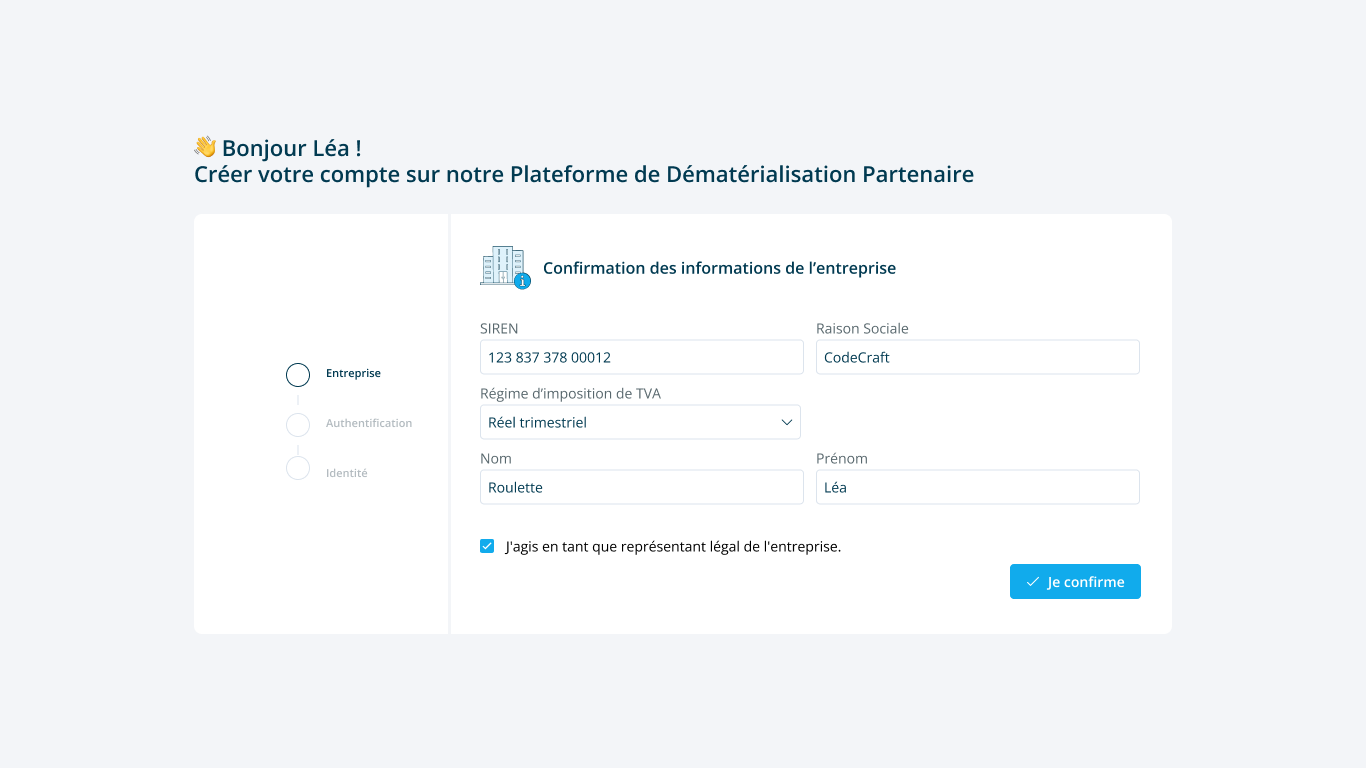The image size is (1366, 768).
Task: Click the "J'agis en tant que représentant légal" label
Action: point(673,547)
